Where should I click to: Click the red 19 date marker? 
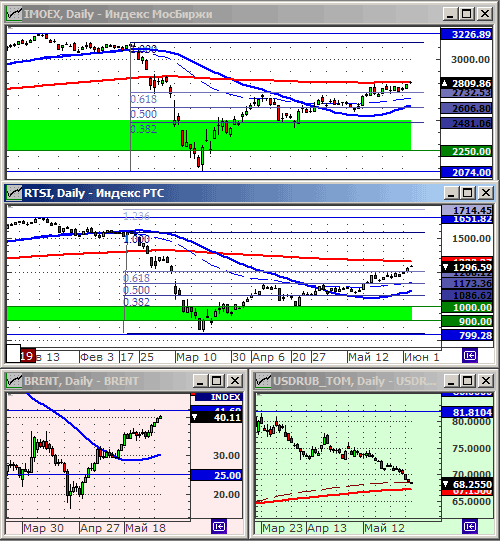click(x=27, y=356)
